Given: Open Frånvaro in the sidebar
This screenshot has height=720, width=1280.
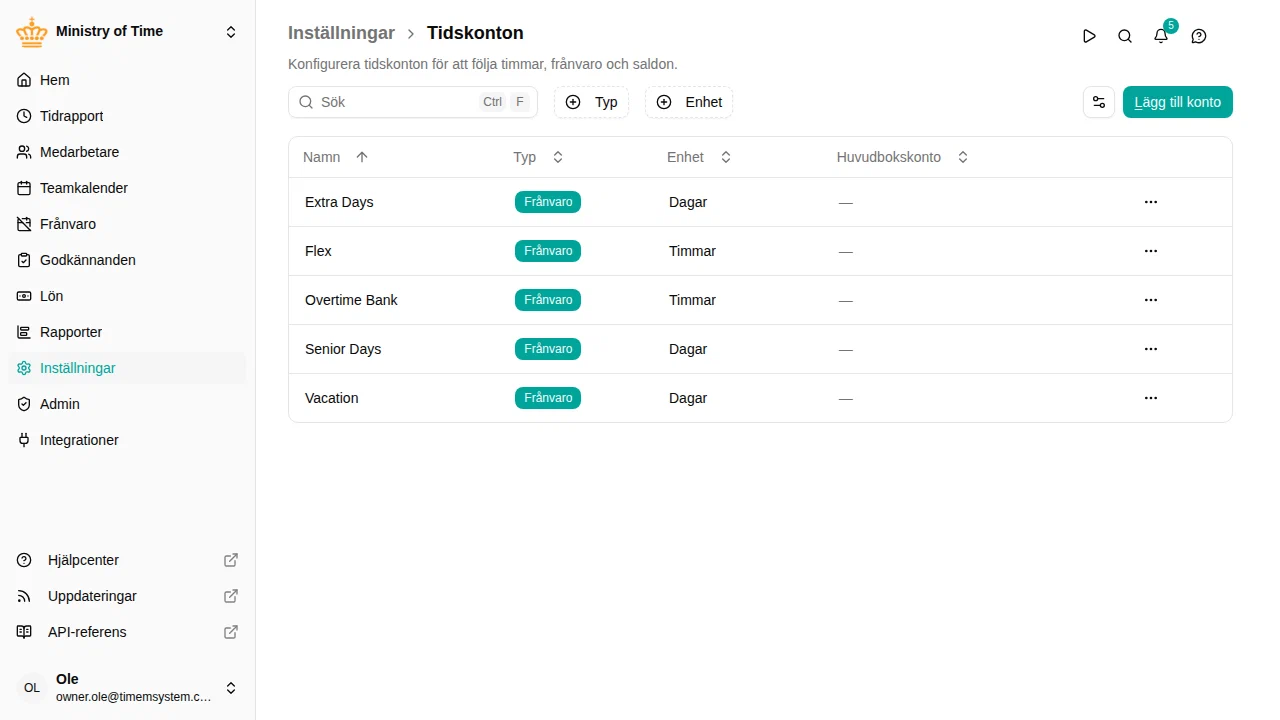Looking at the screenshot, I should (127, 224).
